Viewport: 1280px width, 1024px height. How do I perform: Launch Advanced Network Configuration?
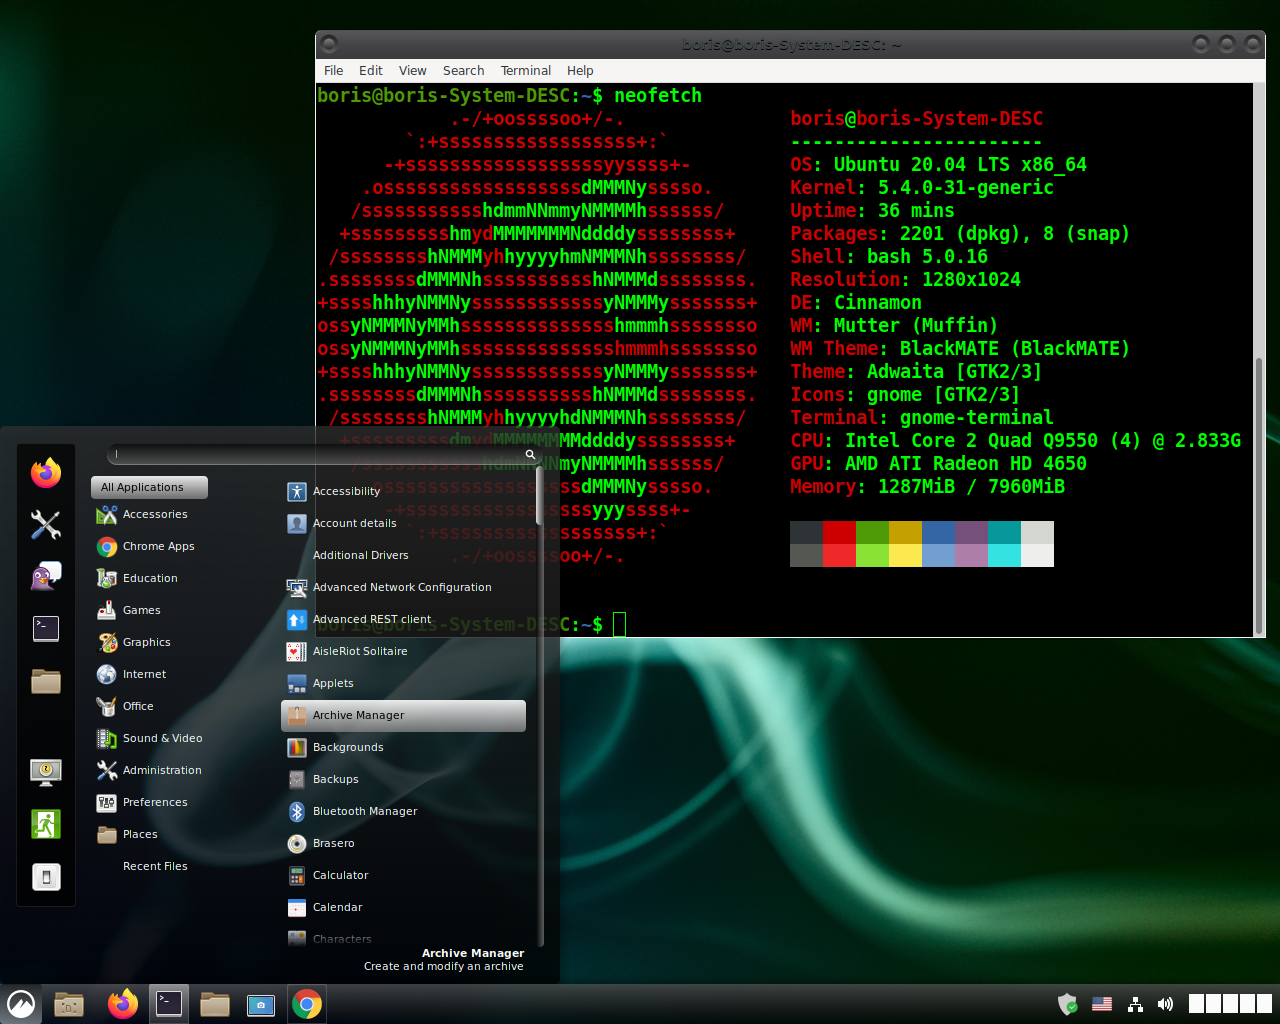click(x=405, y=587)
